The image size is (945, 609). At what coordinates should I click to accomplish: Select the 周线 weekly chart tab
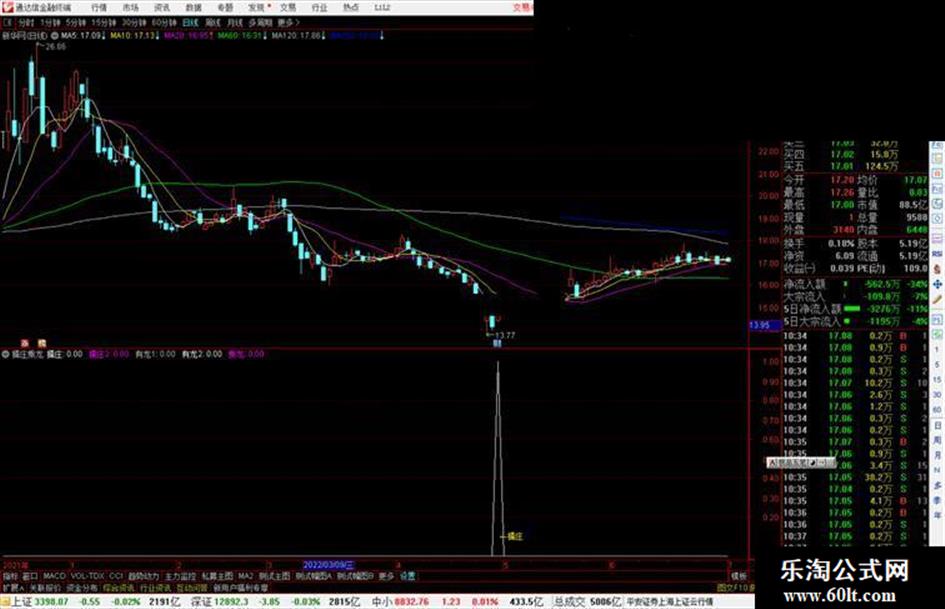(213, 23)
